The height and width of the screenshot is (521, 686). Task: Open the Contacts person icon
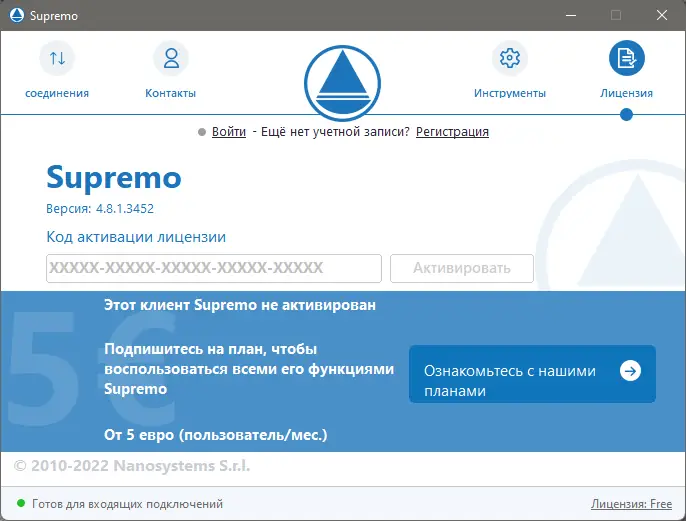point(171,58)
